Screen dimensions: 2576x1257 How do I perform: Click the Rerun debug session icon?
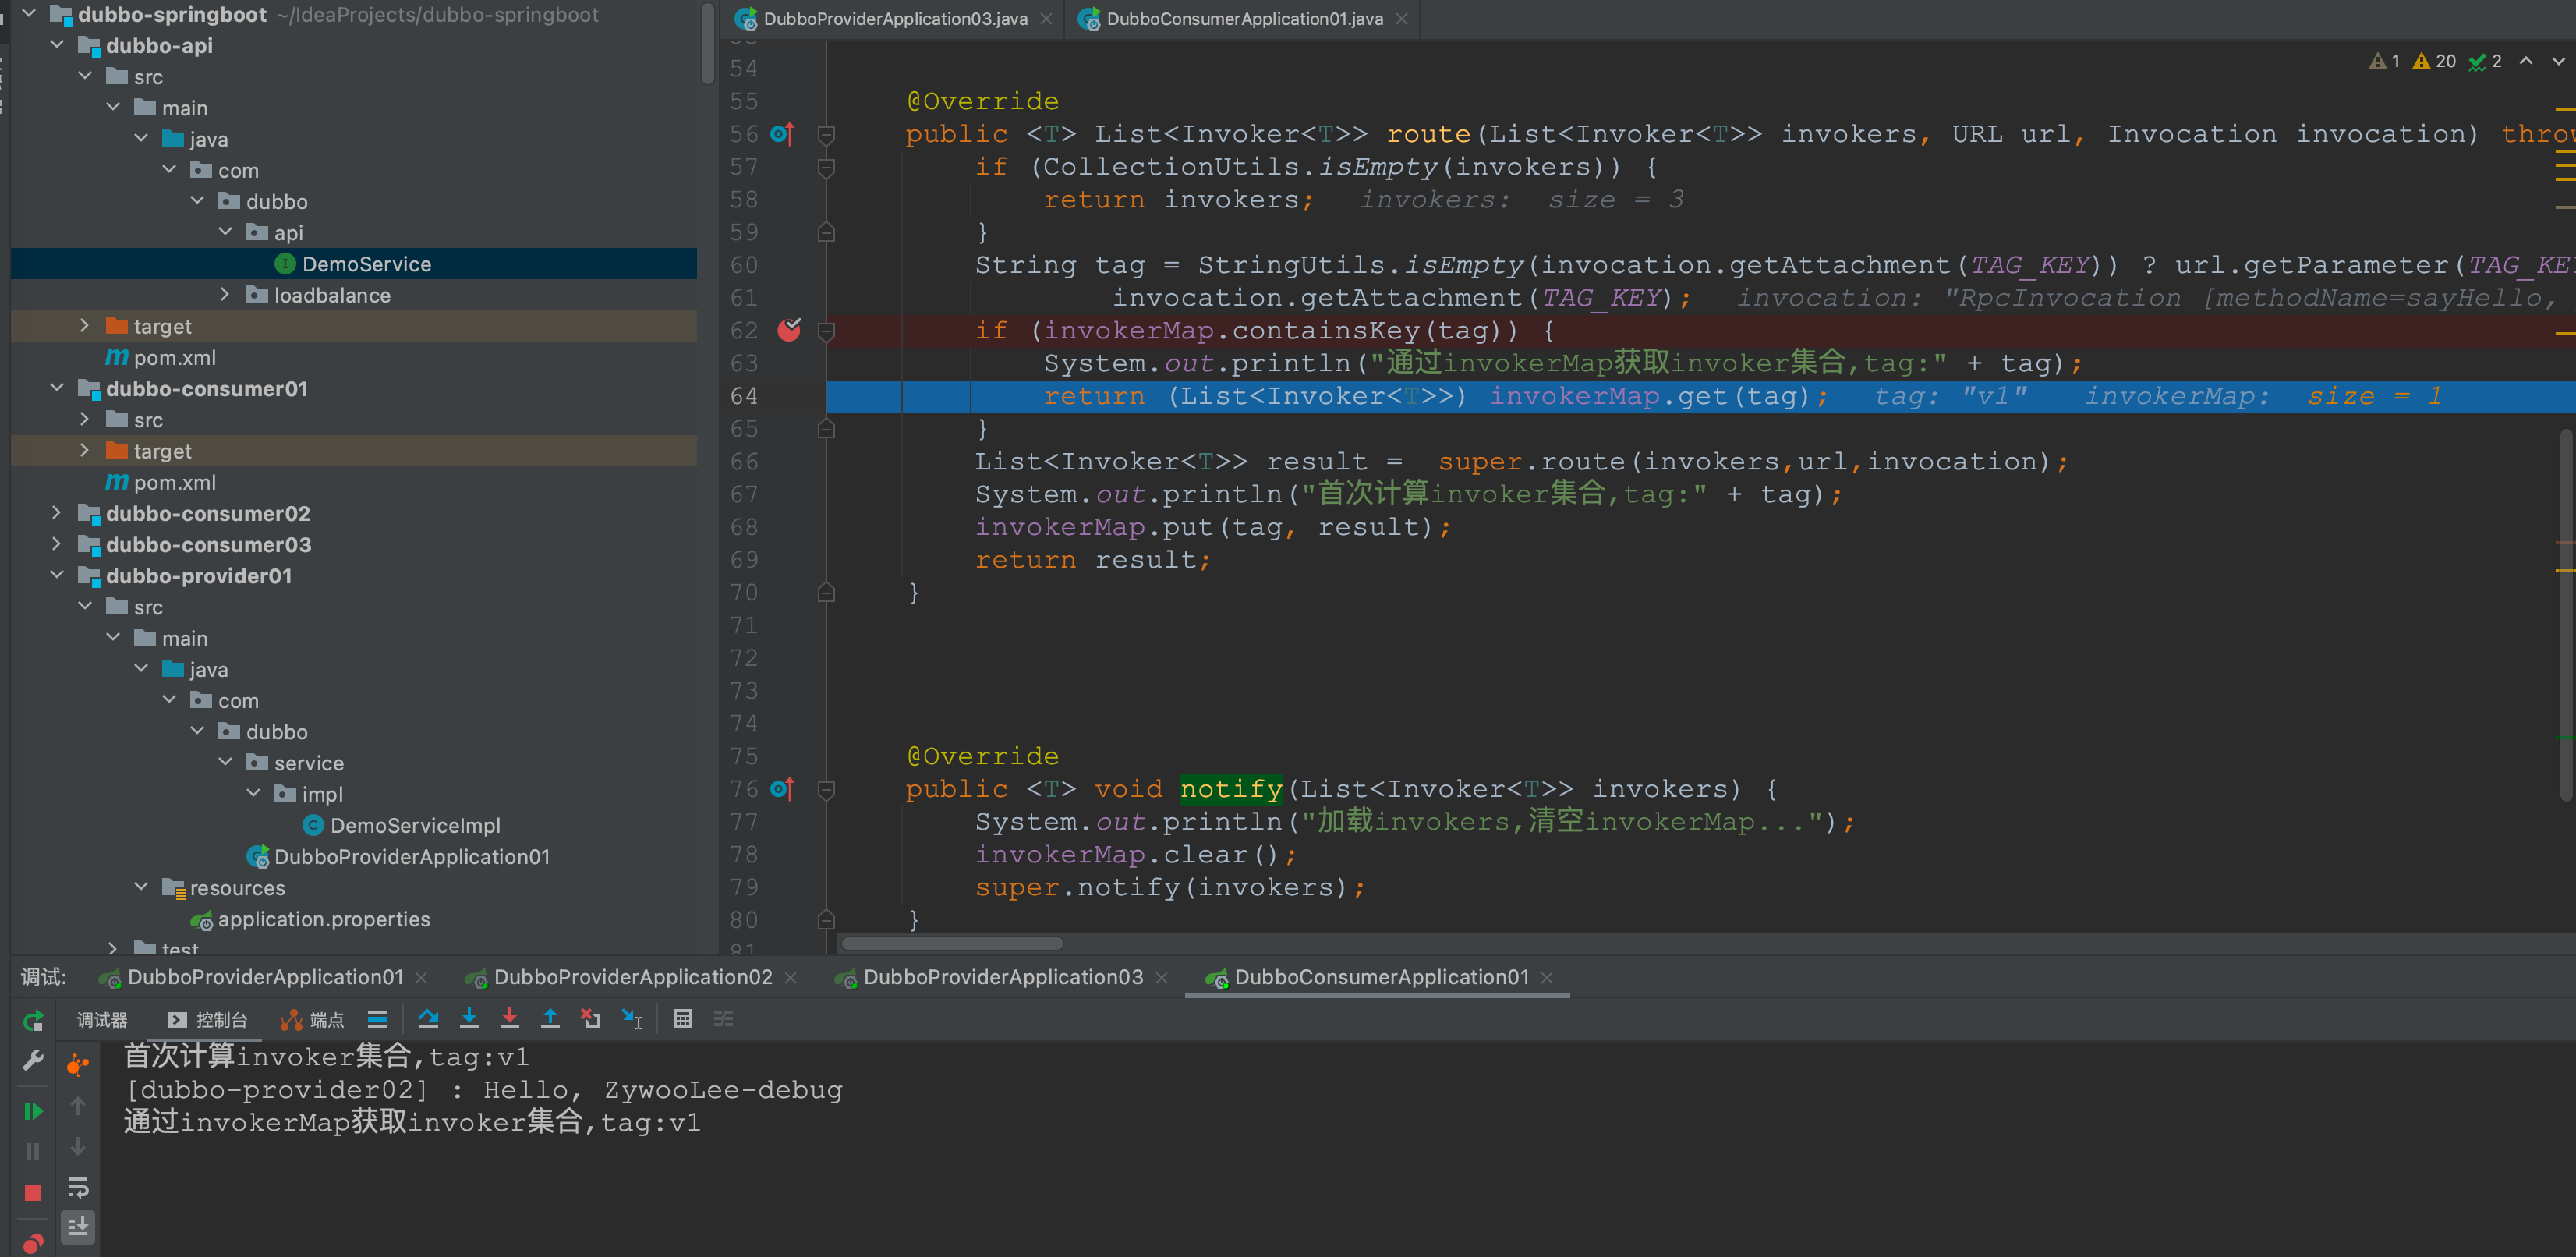(33, 1020)
